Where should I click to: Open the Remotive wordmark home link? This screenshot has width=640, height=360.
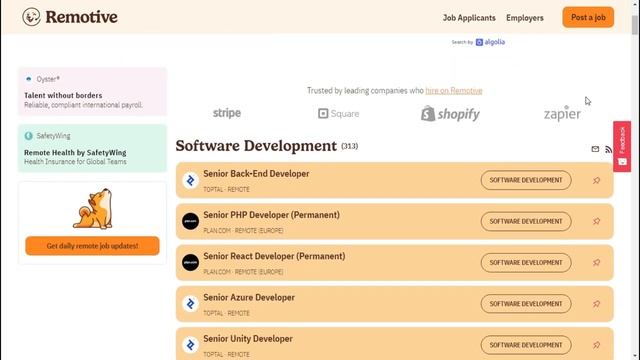click(x=81, y=17)
